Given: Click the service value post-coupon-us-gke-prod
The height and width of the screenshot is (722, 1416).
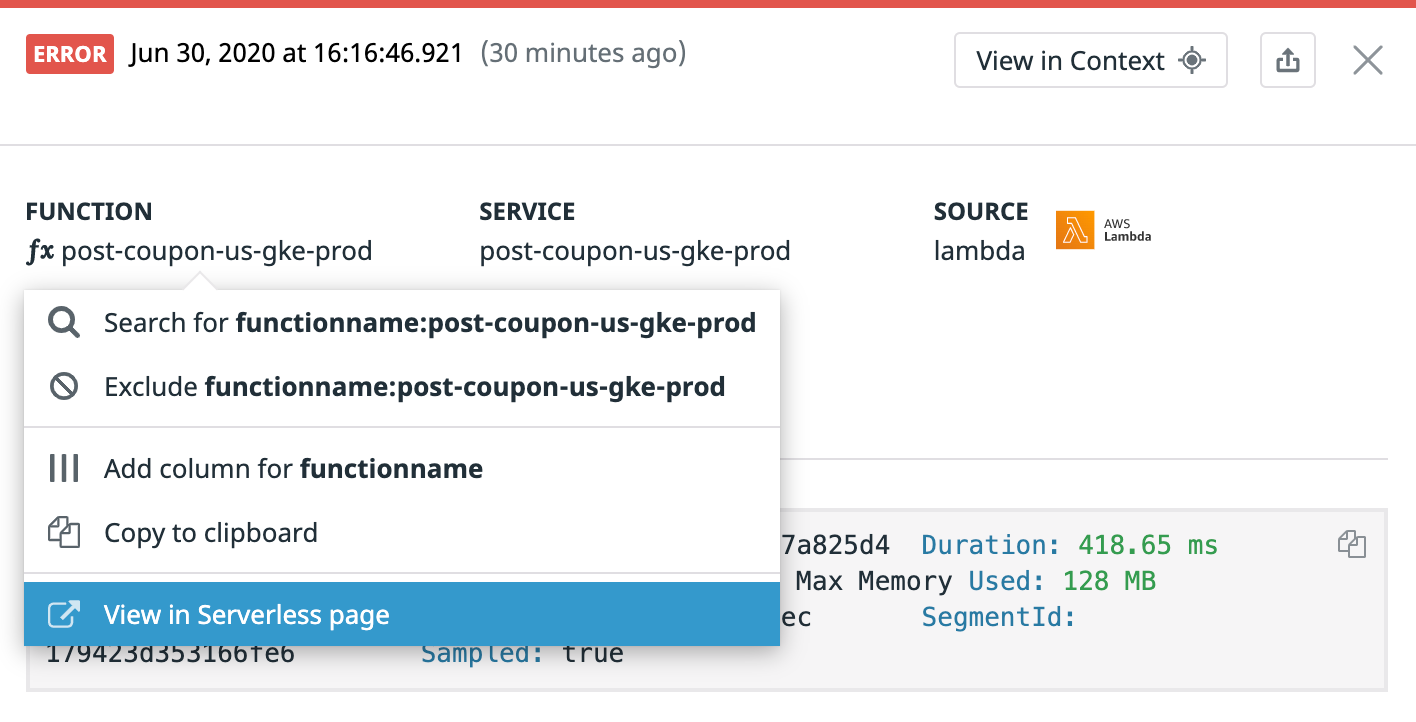Looking at the screenshot, I should [635, 251].
